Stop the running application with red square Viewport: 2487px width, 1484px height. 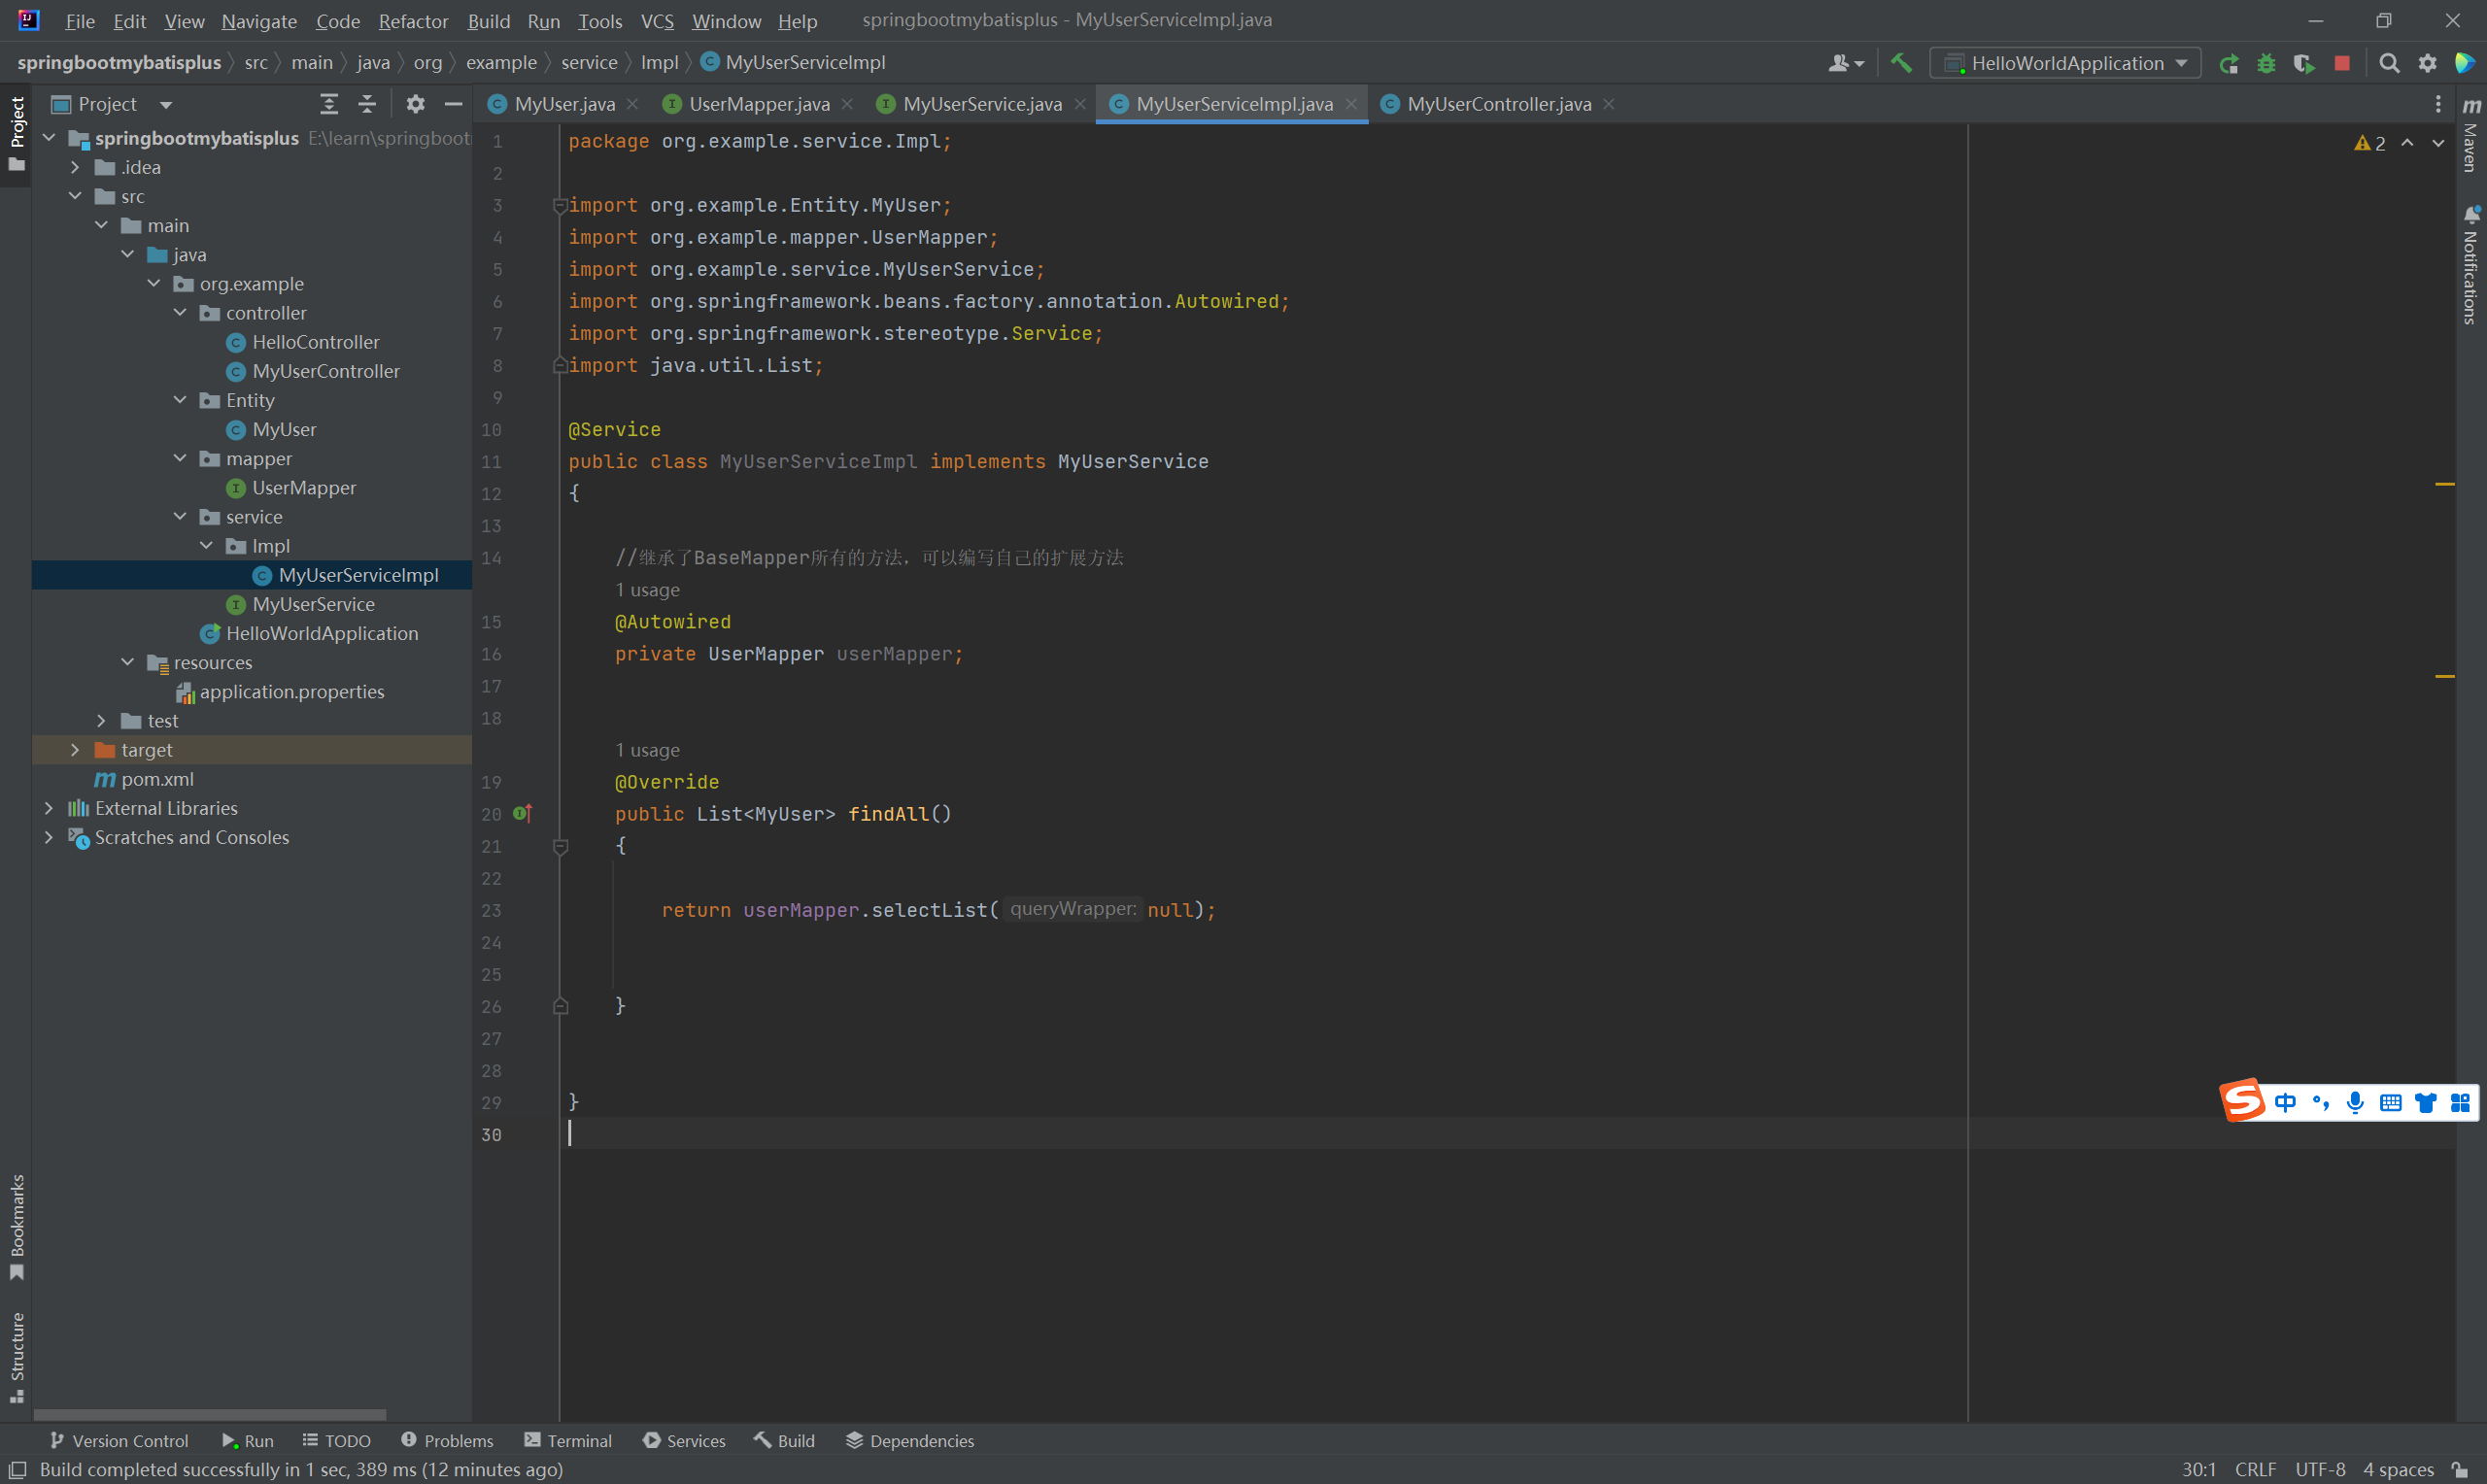tap(2342, 63)
